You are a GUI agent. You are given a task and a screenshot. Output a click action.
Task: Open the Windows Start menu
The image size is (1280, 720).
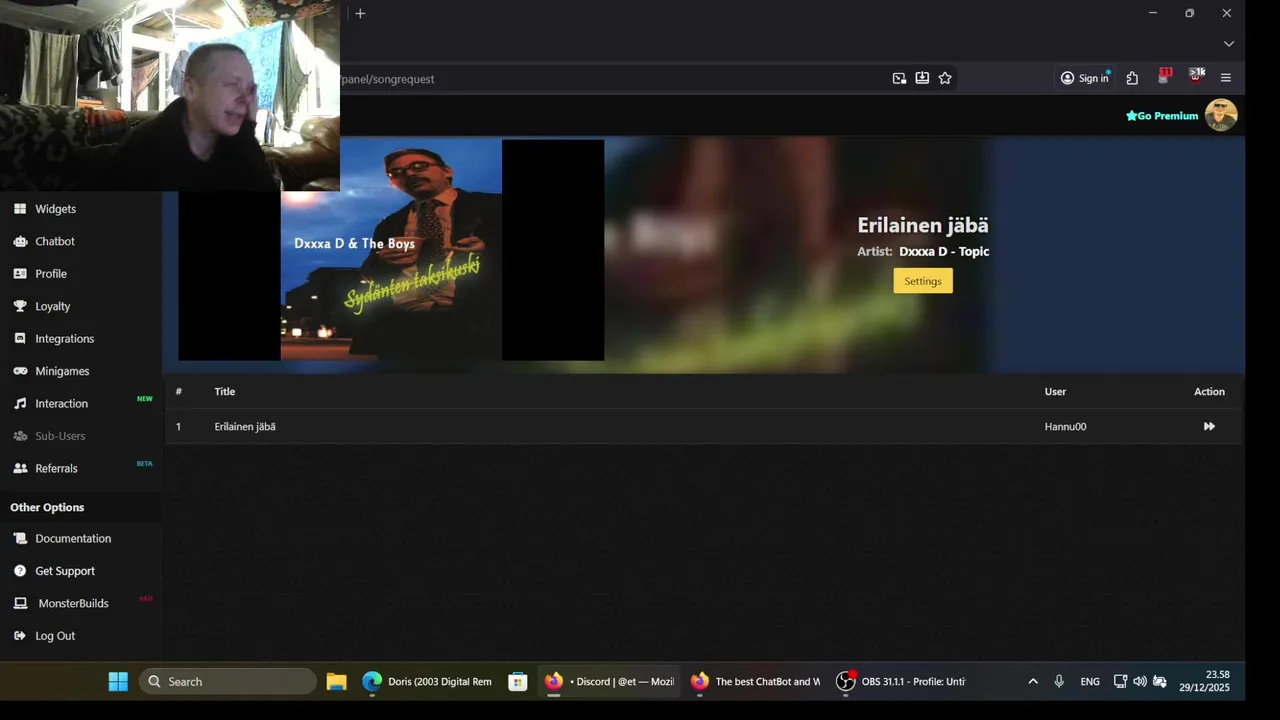tap(118, 682)
